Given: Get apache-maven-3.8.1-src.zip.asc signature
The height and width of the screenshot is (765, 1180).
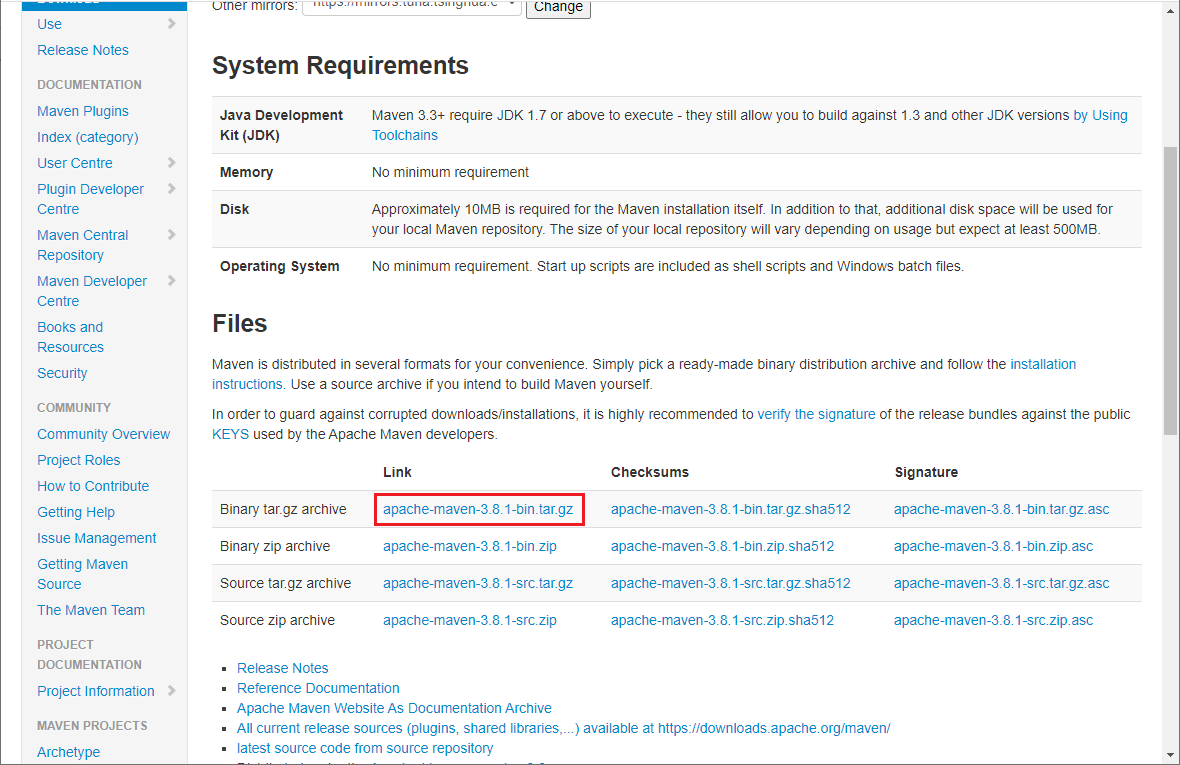Looking at the screenshot, I should pos(993,621).
